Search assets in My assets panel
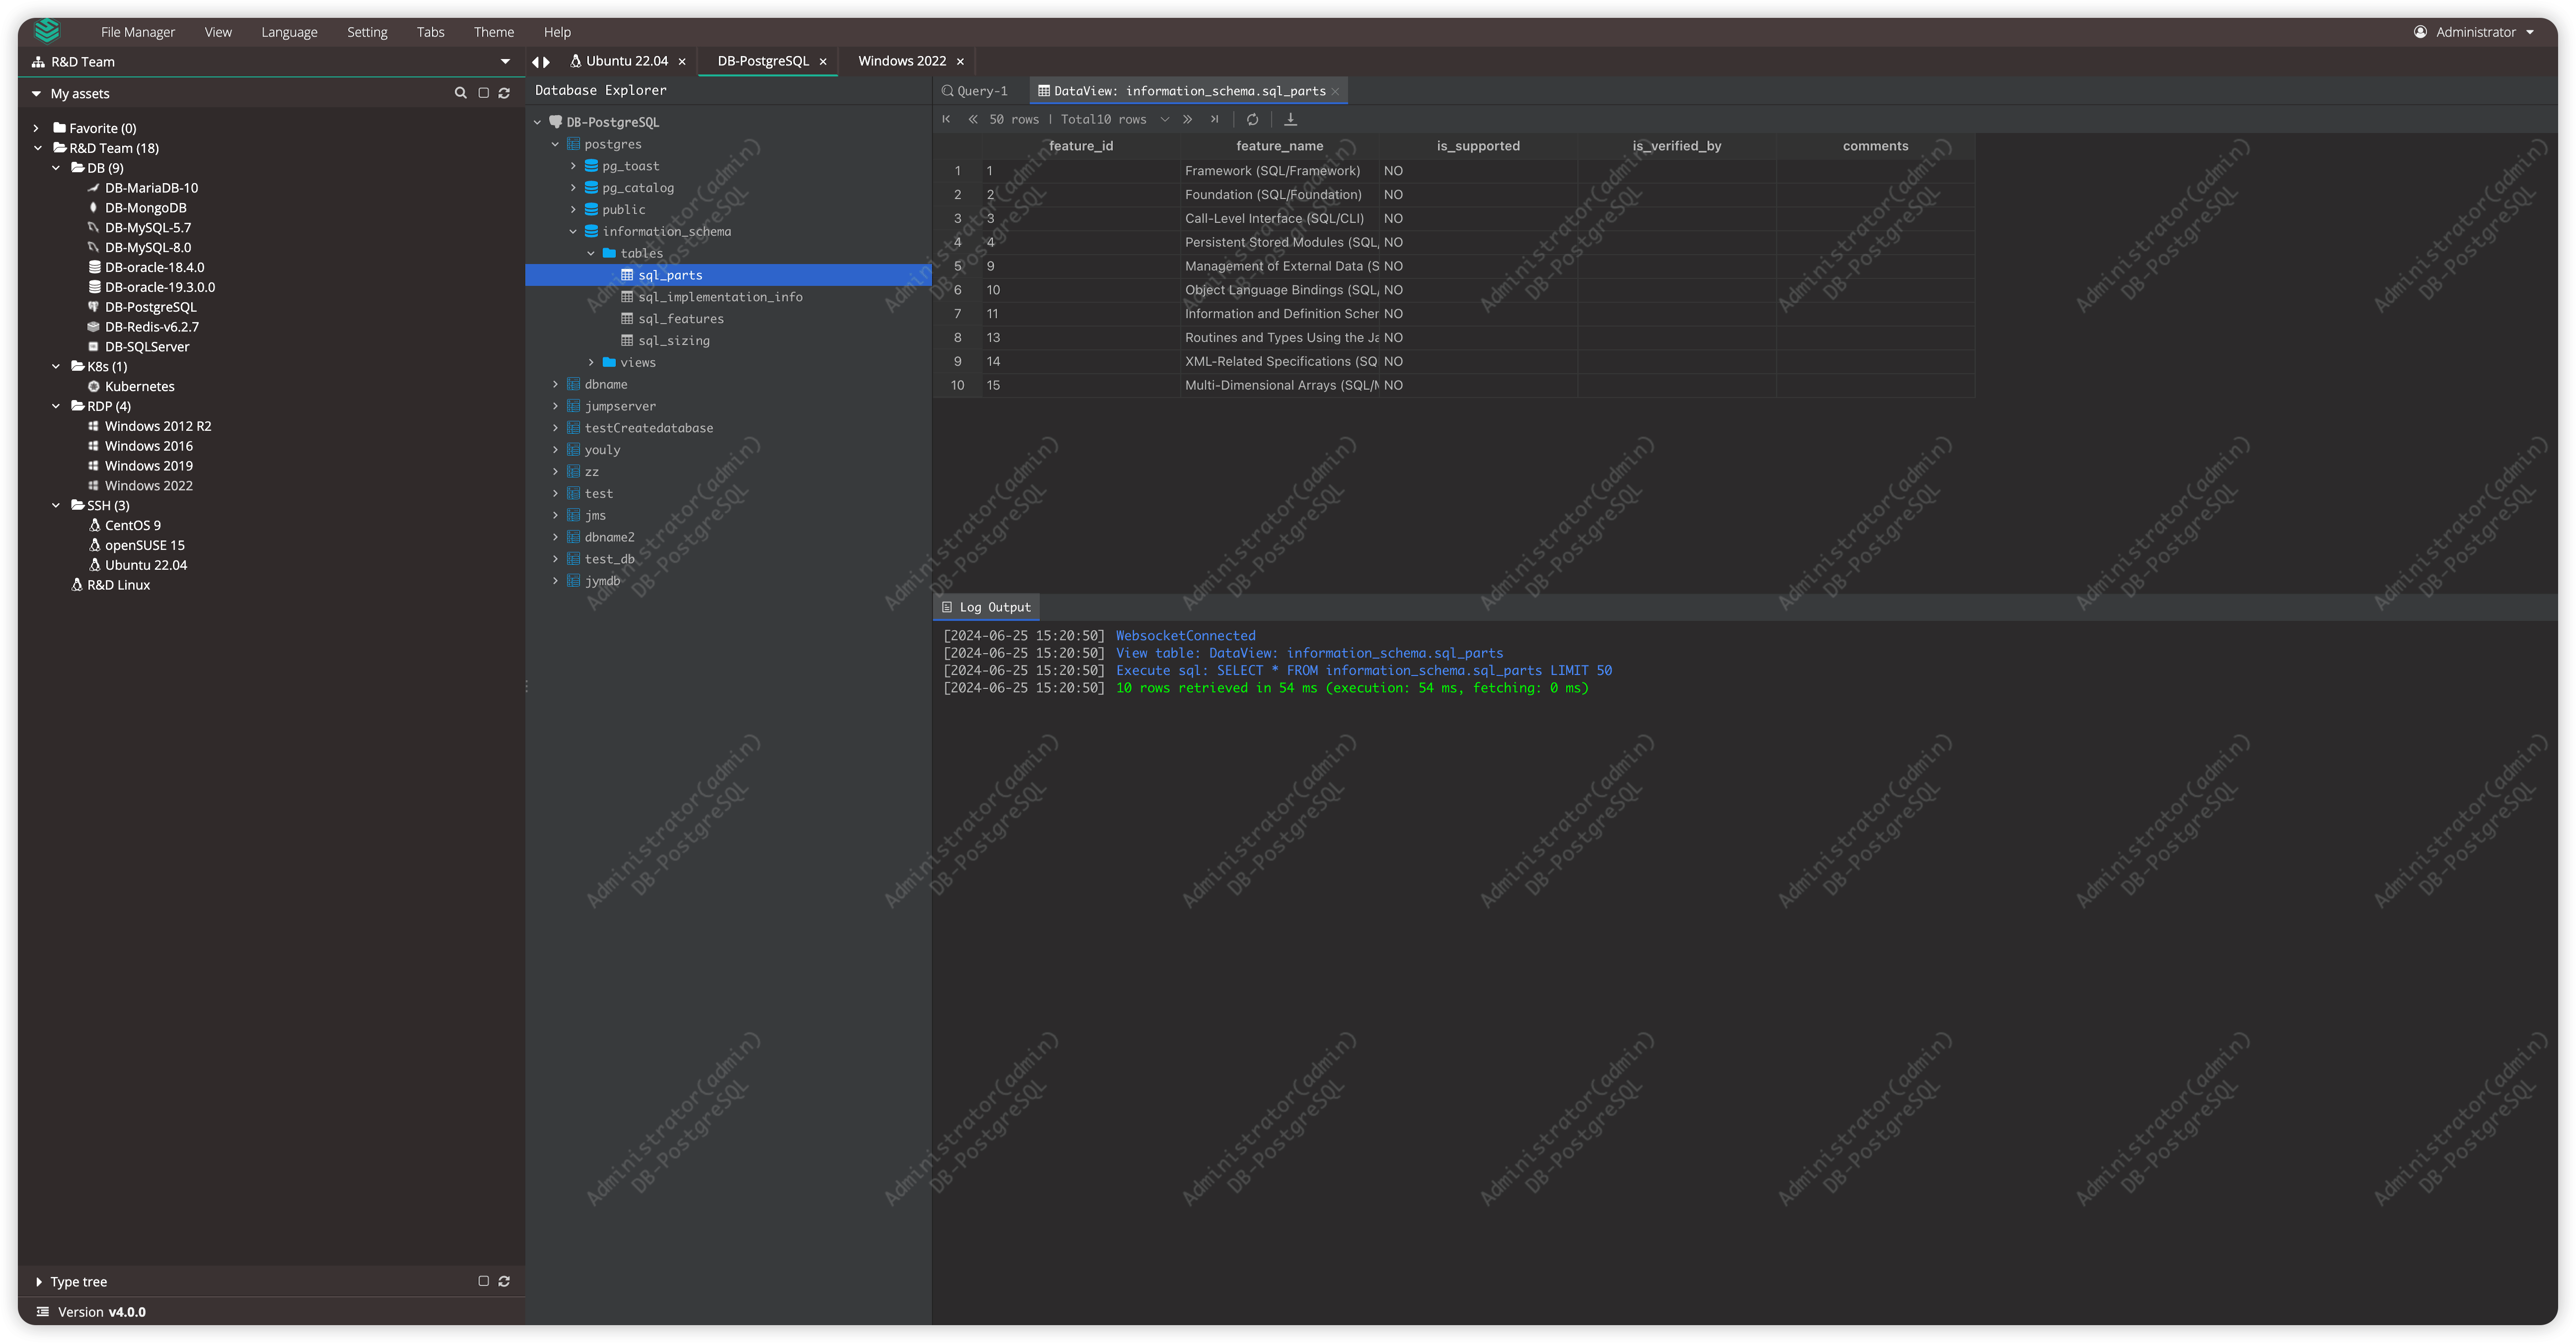The width and height of the screenshot is (2576, 1343). click(x=460, y=93)
